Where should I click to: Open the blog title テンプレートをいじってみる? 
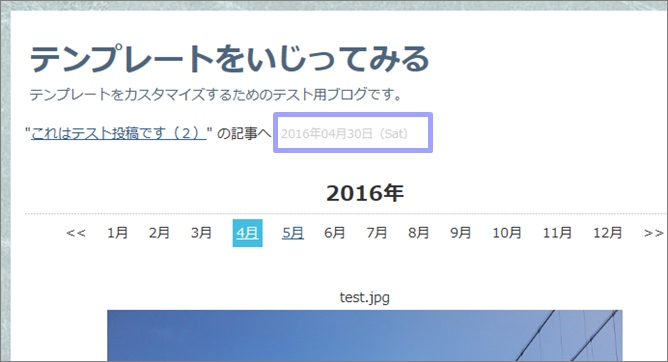tap(229, 59)
